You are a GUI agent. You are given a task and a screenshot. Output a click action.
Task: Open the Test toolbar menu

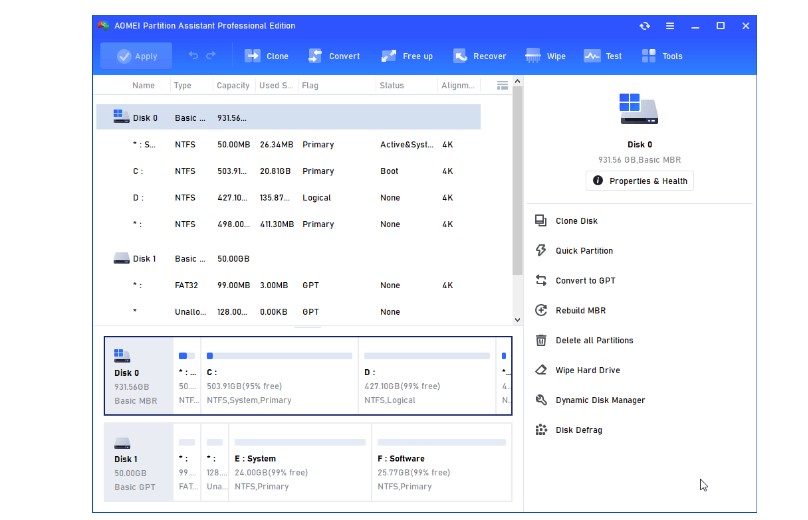pos(602,56)
